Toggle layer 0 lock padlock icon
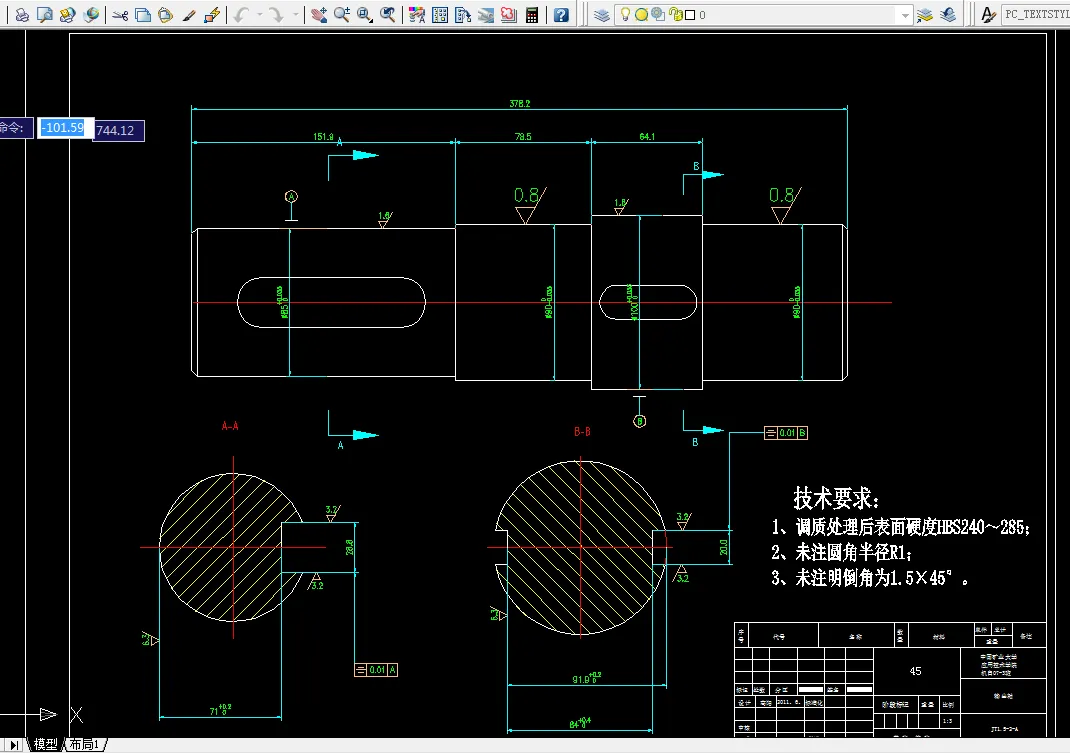1070x755 pixels. [675, 14]
